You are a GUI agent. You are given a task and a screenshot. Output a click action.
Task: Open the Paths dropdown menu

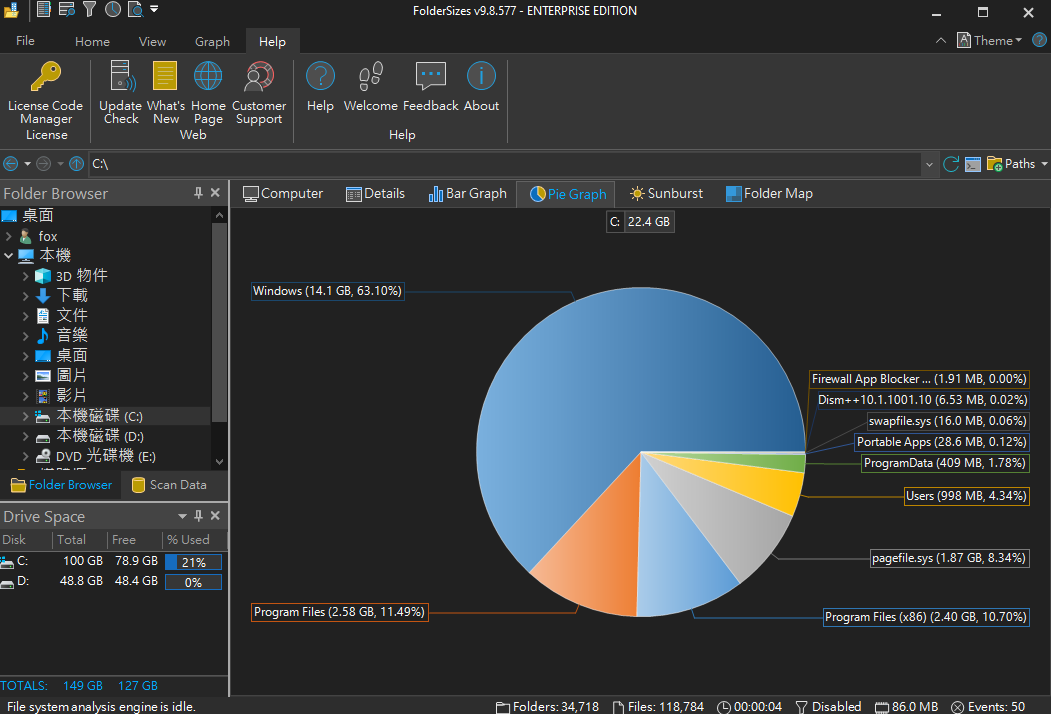1017,164
